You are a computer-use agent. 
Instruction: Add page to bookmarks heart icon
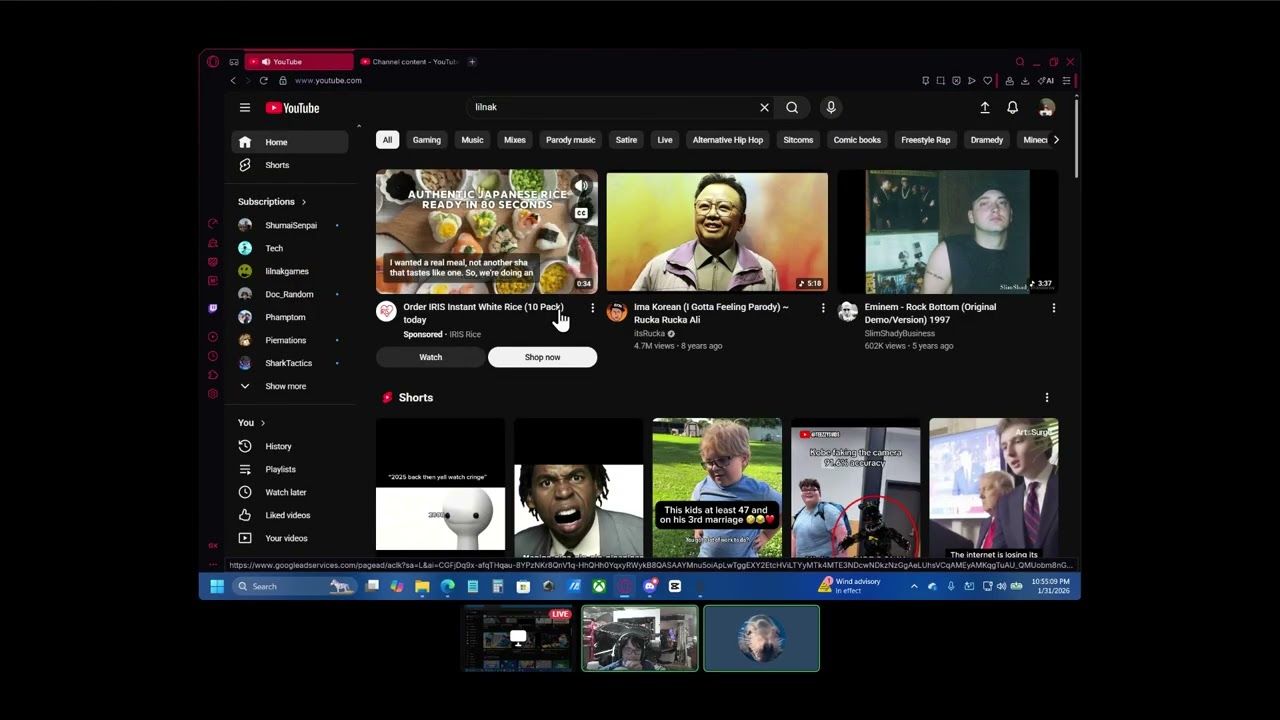(987, 80)
